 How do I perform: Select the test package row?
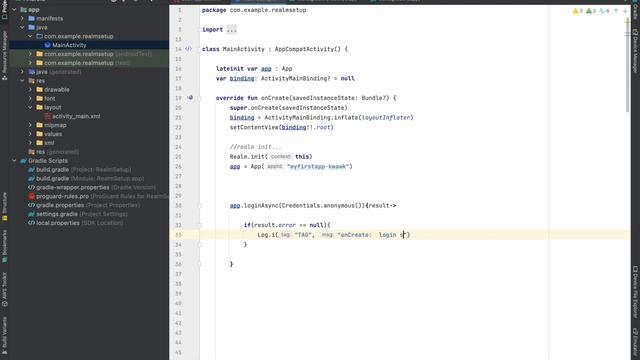[x=89, y=63]
